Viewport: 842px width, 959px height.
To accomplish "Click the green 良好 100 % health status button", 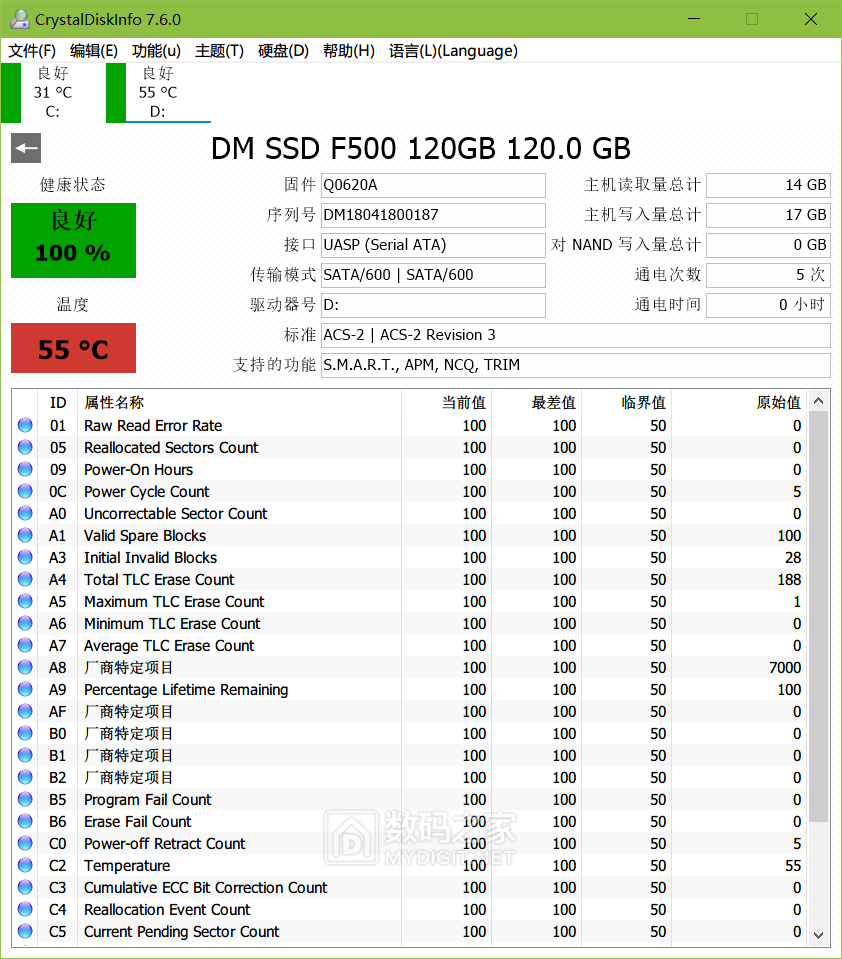I will (73, 240).
